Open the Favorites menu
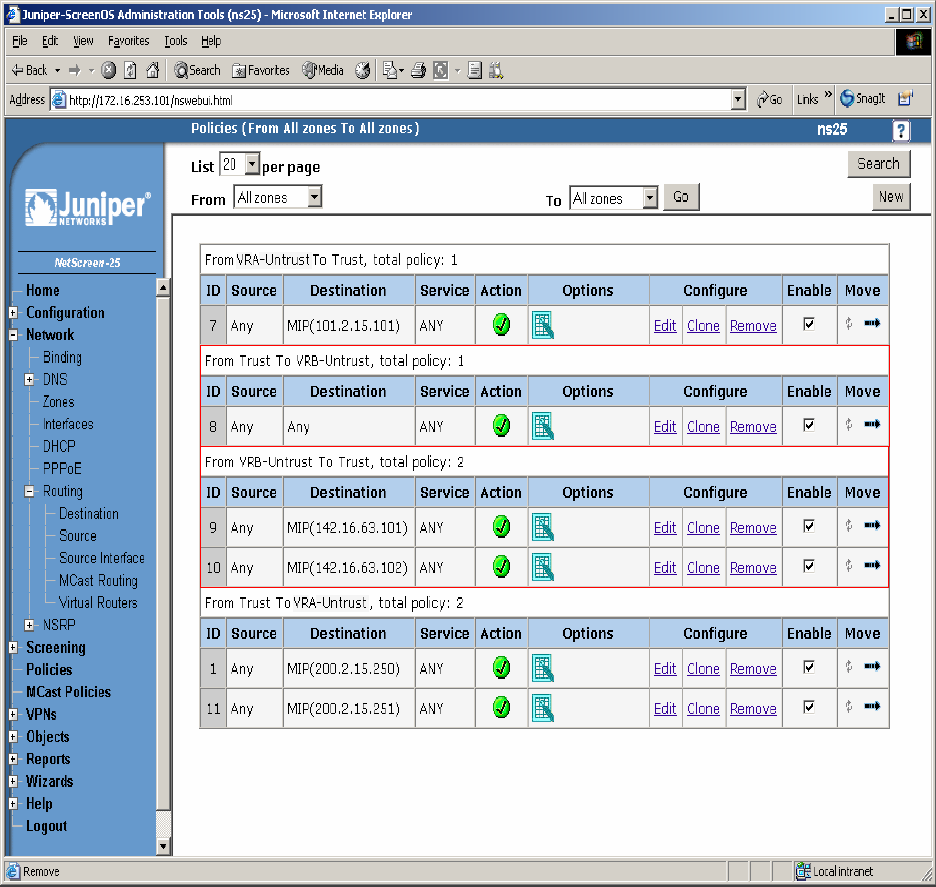Screen dimensions: 936x887 click(x=128, y=41)
